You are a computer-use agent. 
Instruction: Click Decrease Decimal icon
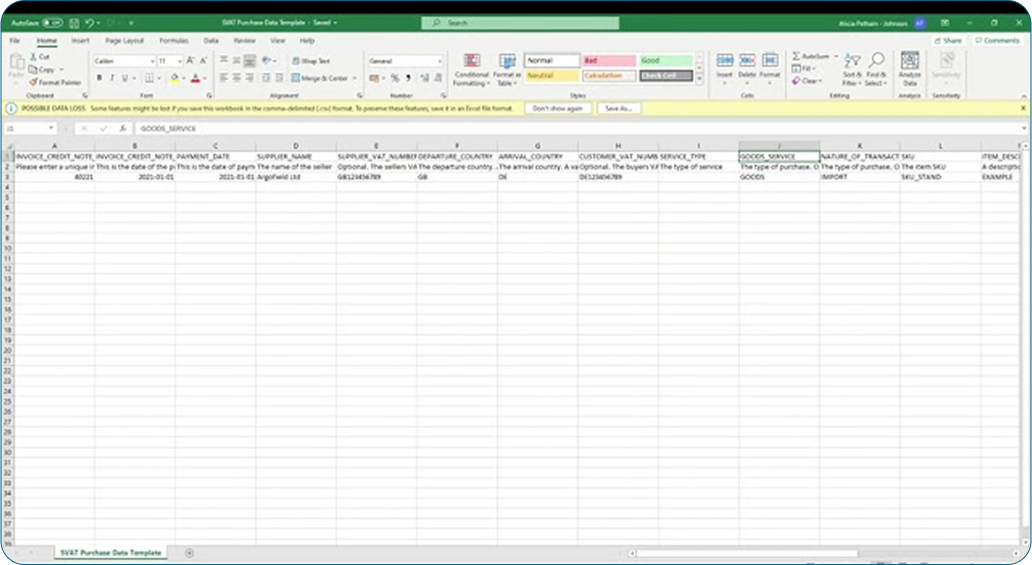[x=438, y=78]
